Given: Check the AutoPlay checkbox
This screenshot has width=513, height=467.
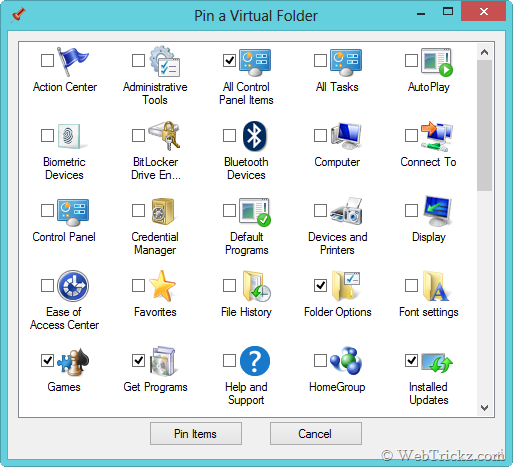Looking at the screenshot, I should pos(411,61).
